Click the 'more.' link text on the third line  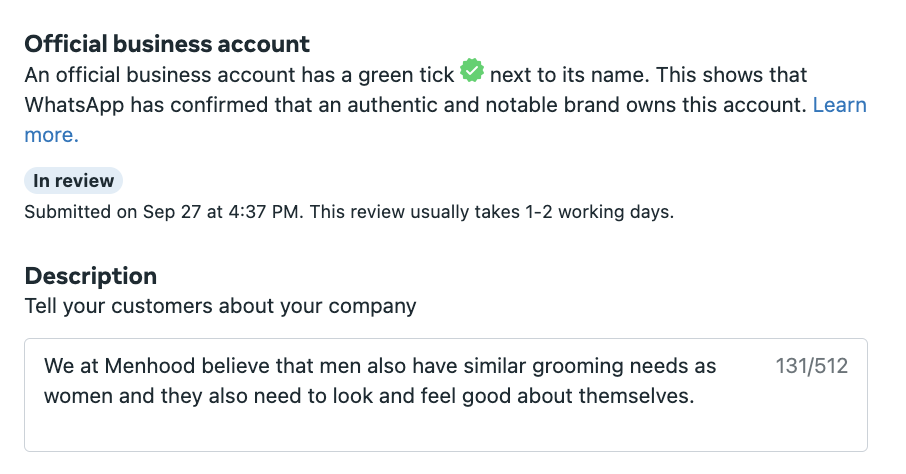pyautogui.click(x=51, y=135)
